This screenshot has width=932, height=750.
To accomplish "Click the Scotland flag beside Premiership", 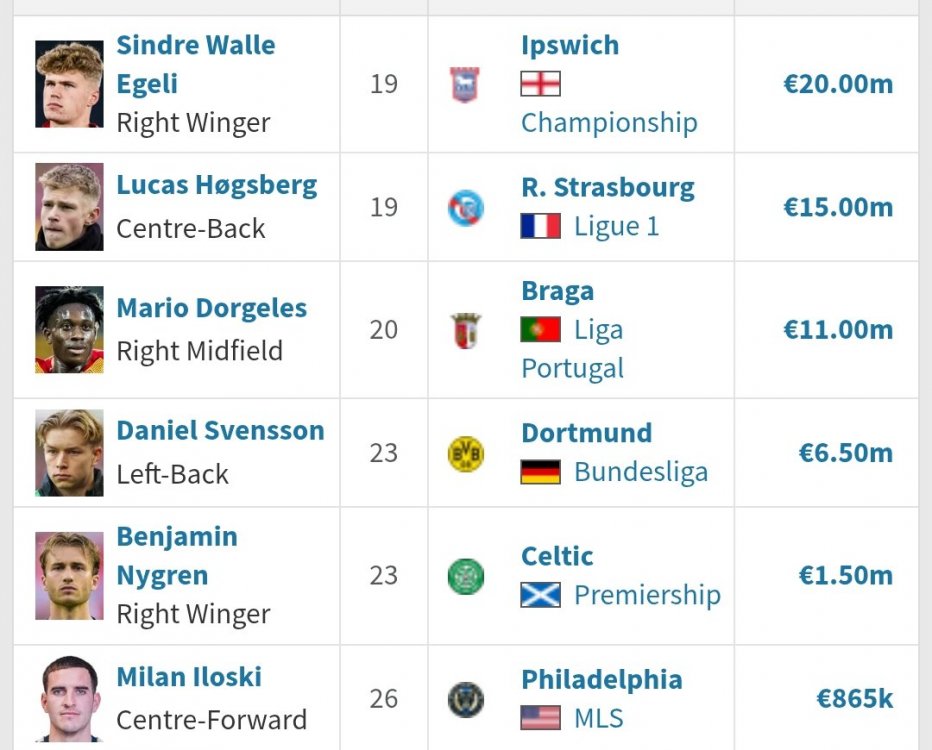I will click(540, 595).
